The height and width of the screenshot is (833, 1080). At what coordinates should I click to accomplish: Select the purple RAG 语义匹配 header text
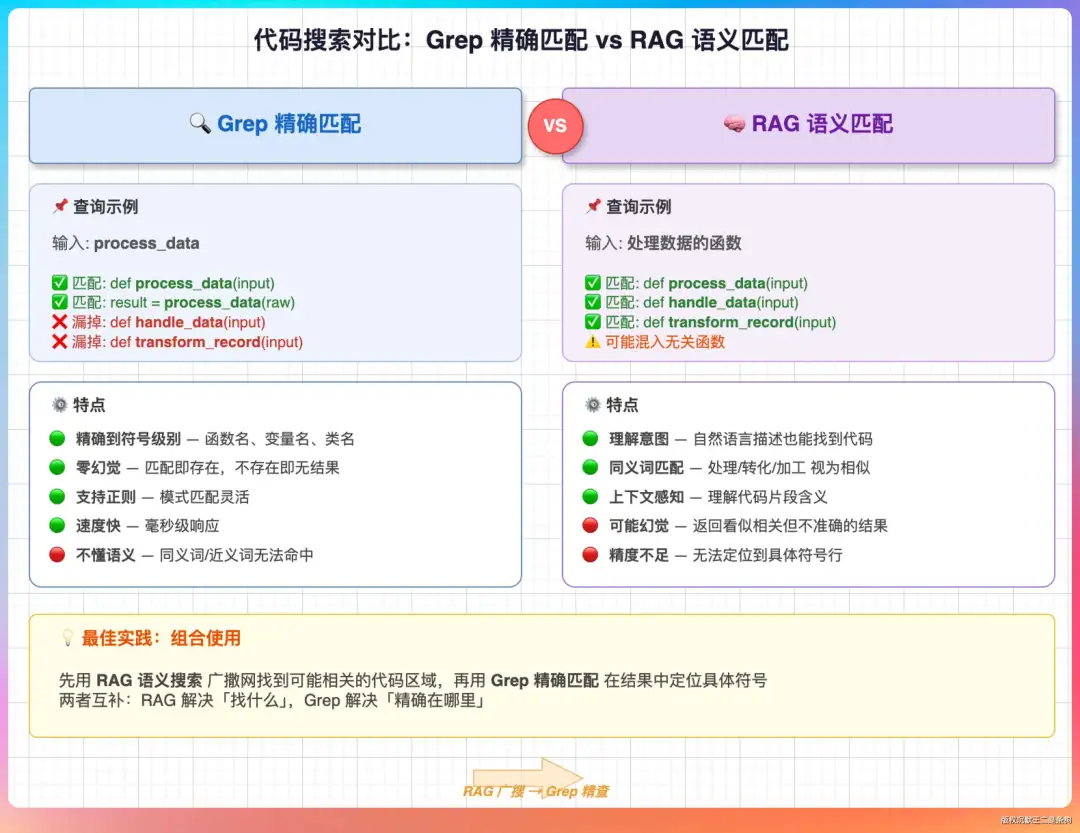[822, 124]
